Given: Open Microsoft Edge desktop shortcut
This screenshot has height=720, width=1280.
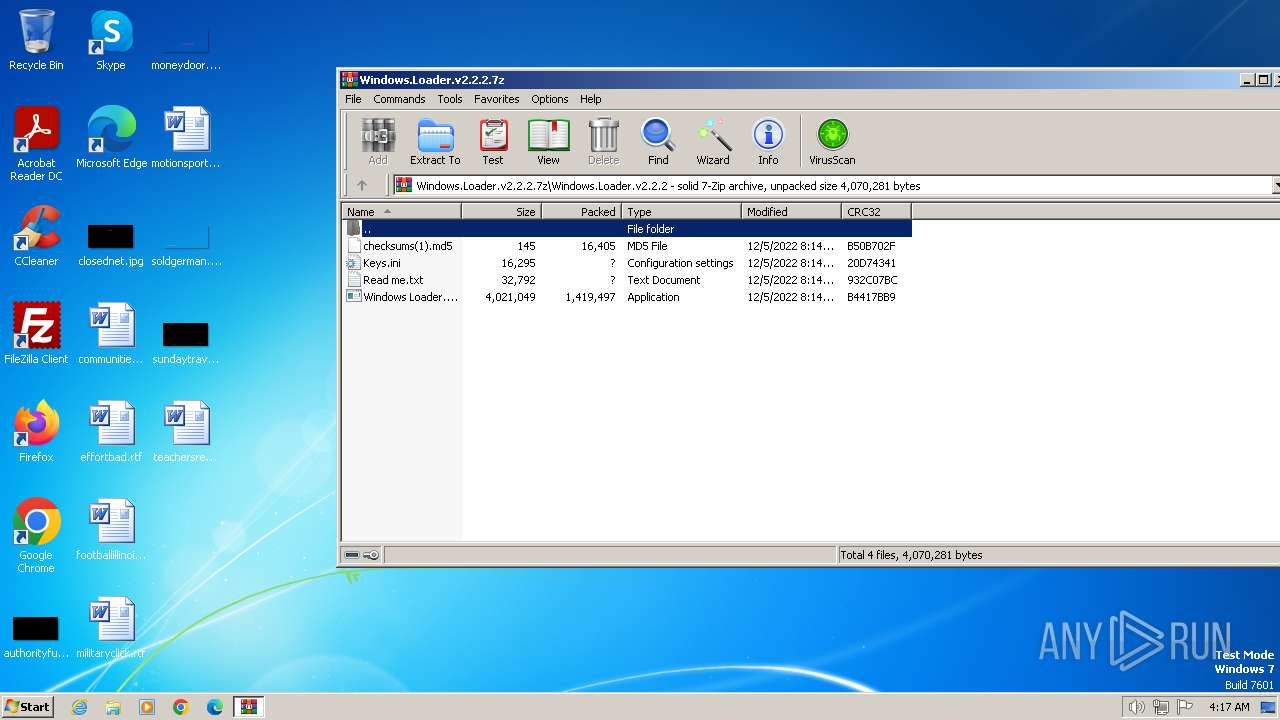Looking at the screenshot, I should pos(111,138).
